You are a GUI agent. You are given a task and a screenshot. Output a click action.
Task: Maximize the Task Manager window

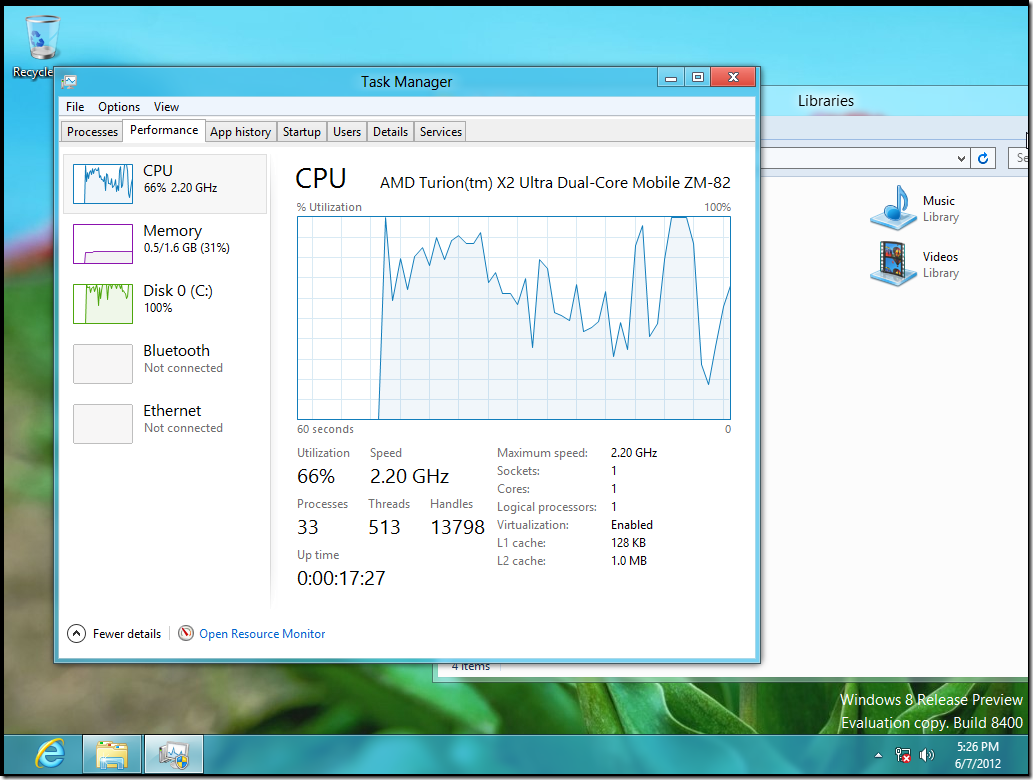click(698, 78)
